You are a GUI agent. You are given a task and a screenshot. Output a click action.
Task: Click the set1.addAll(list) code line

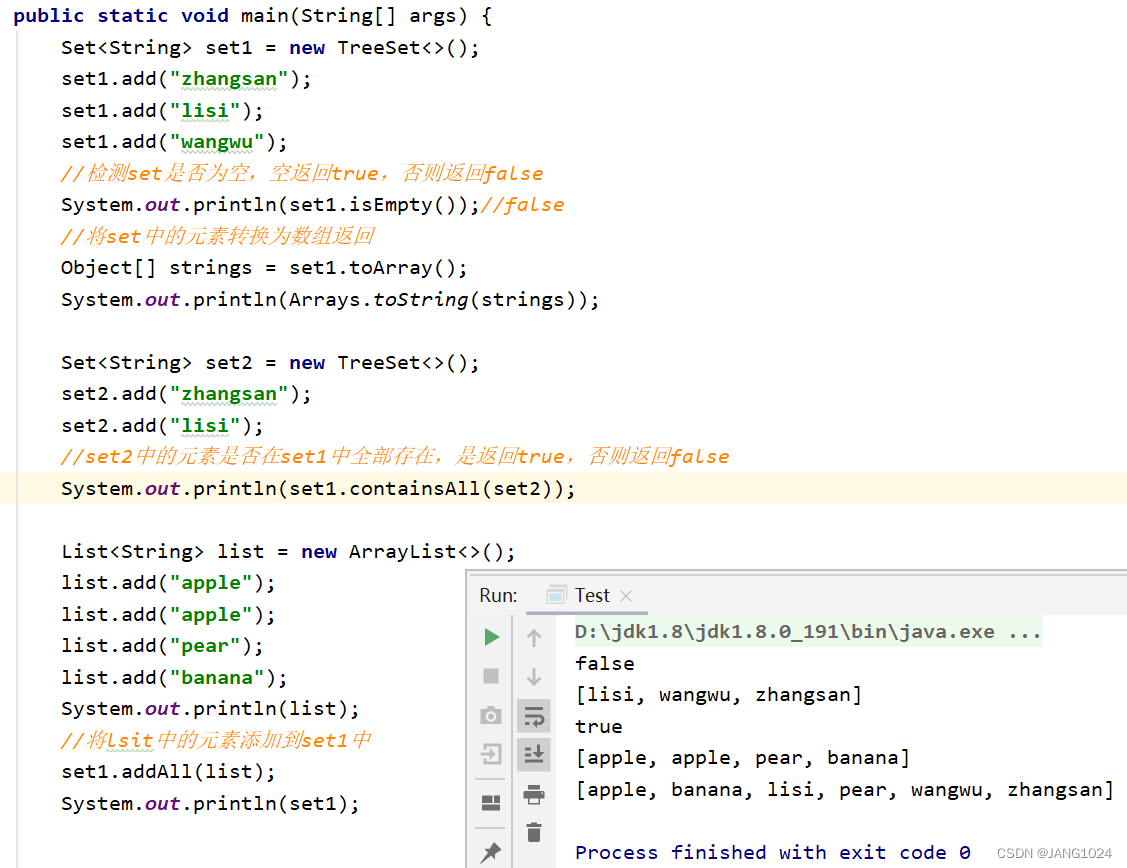(x=168, y=772)
